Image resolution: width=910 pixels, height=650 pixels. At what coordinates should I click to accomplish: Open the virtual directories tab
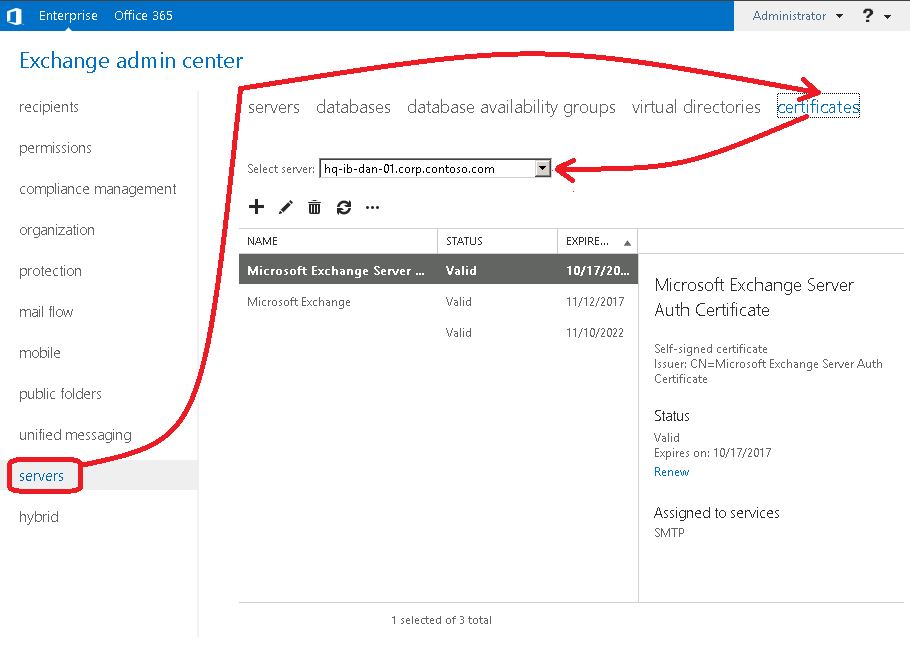696,107
